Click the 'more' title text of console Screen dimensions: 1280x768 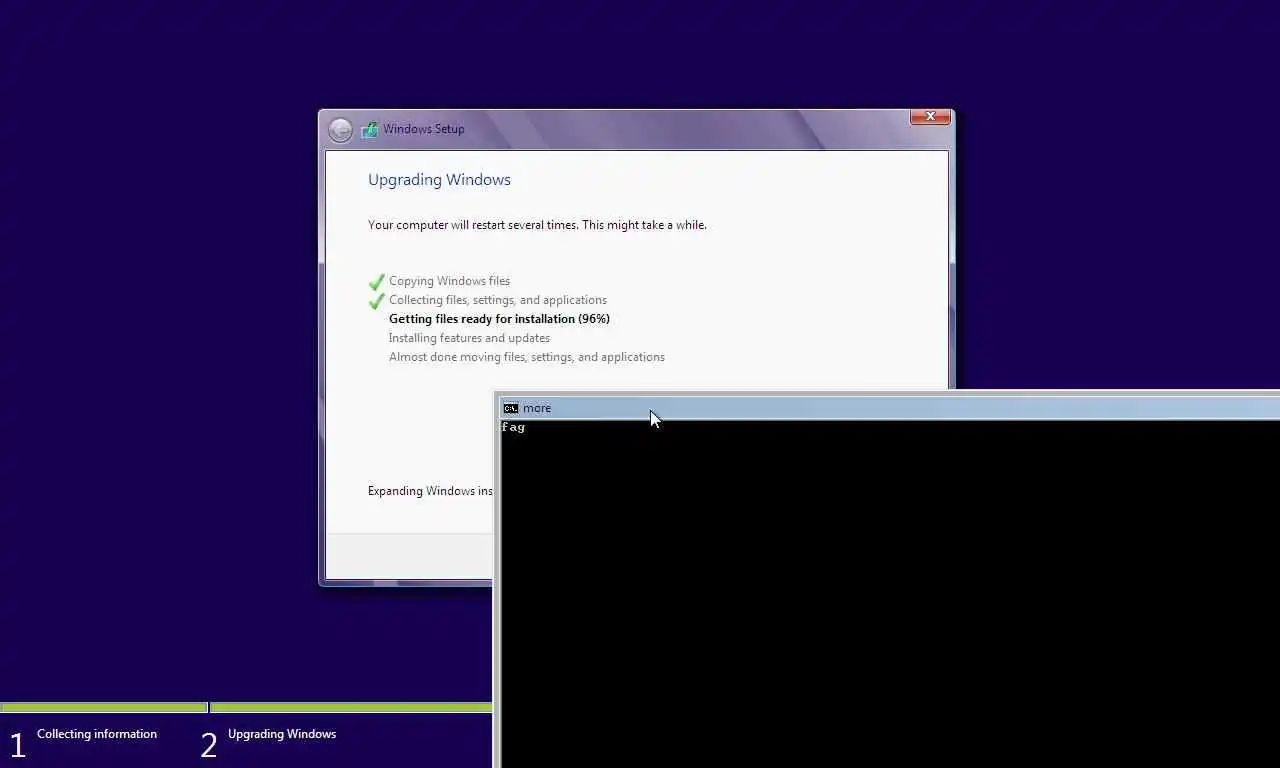tap(537, 408)
